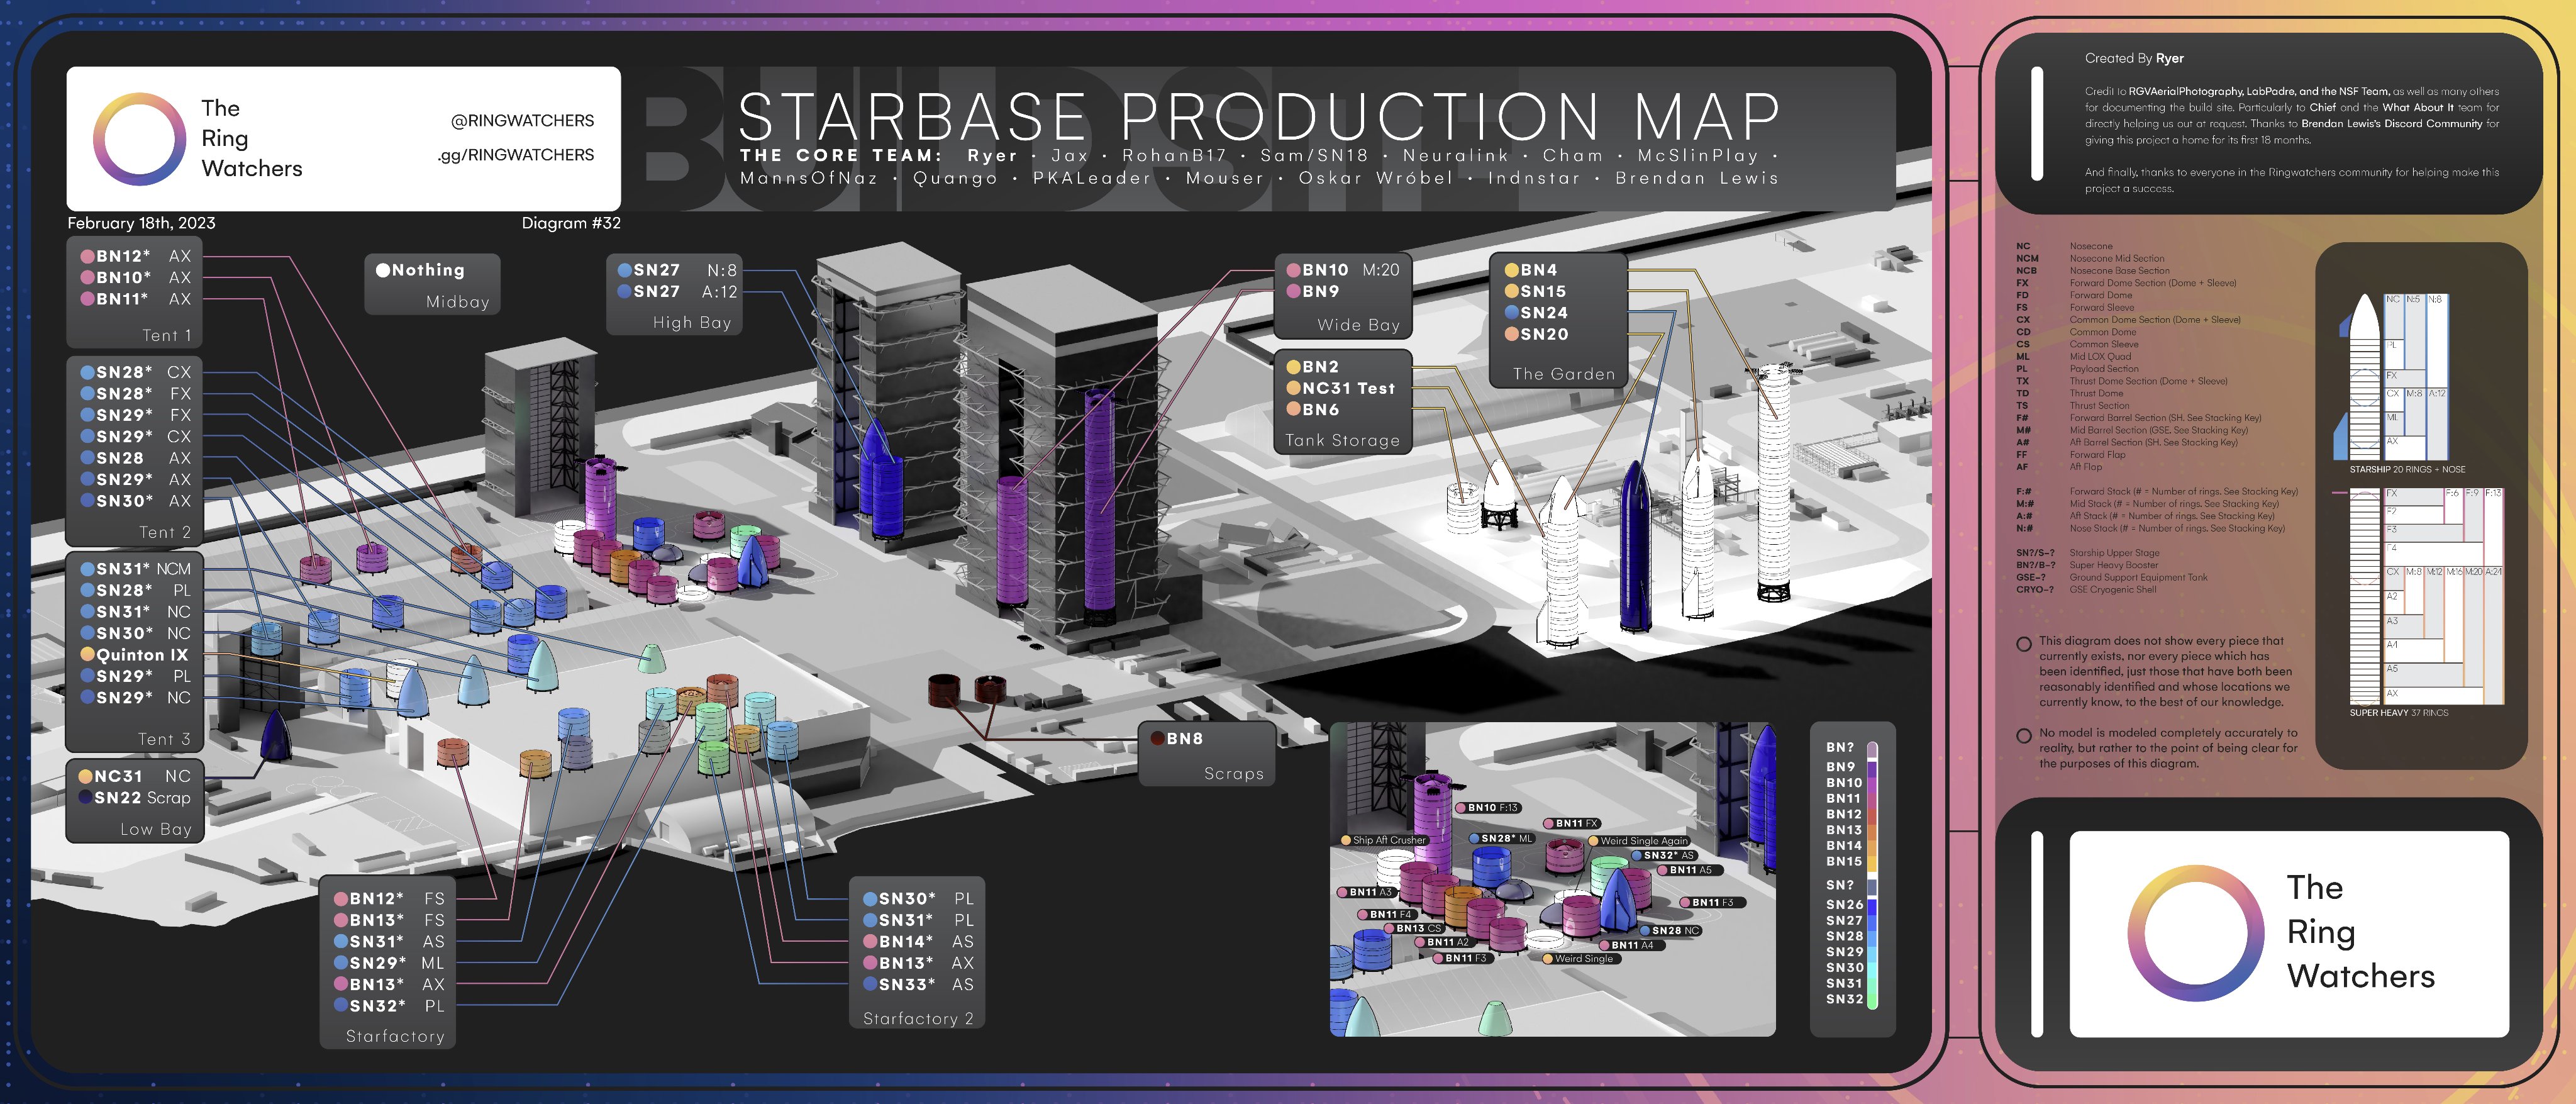Click the NCM Nosecone Mid Section key entry
The height and width of the screenshot is (1104, 2576).
(2090, 258)
